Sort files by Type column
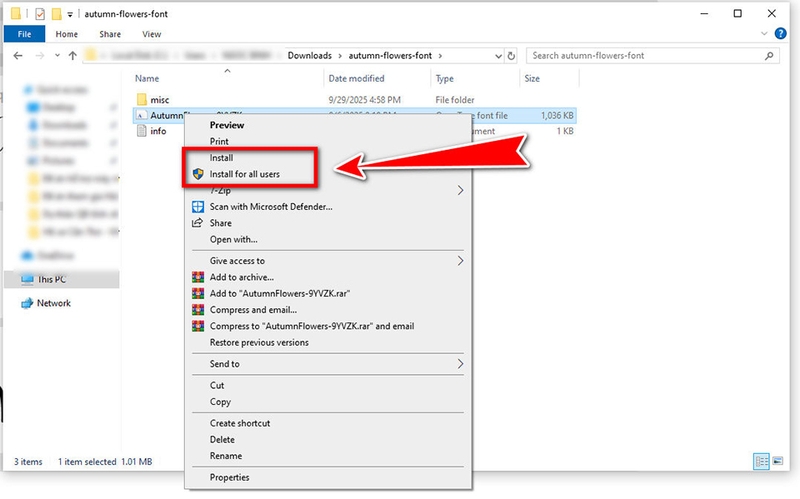Screen dimensions: 800x499 pos(444,79)
